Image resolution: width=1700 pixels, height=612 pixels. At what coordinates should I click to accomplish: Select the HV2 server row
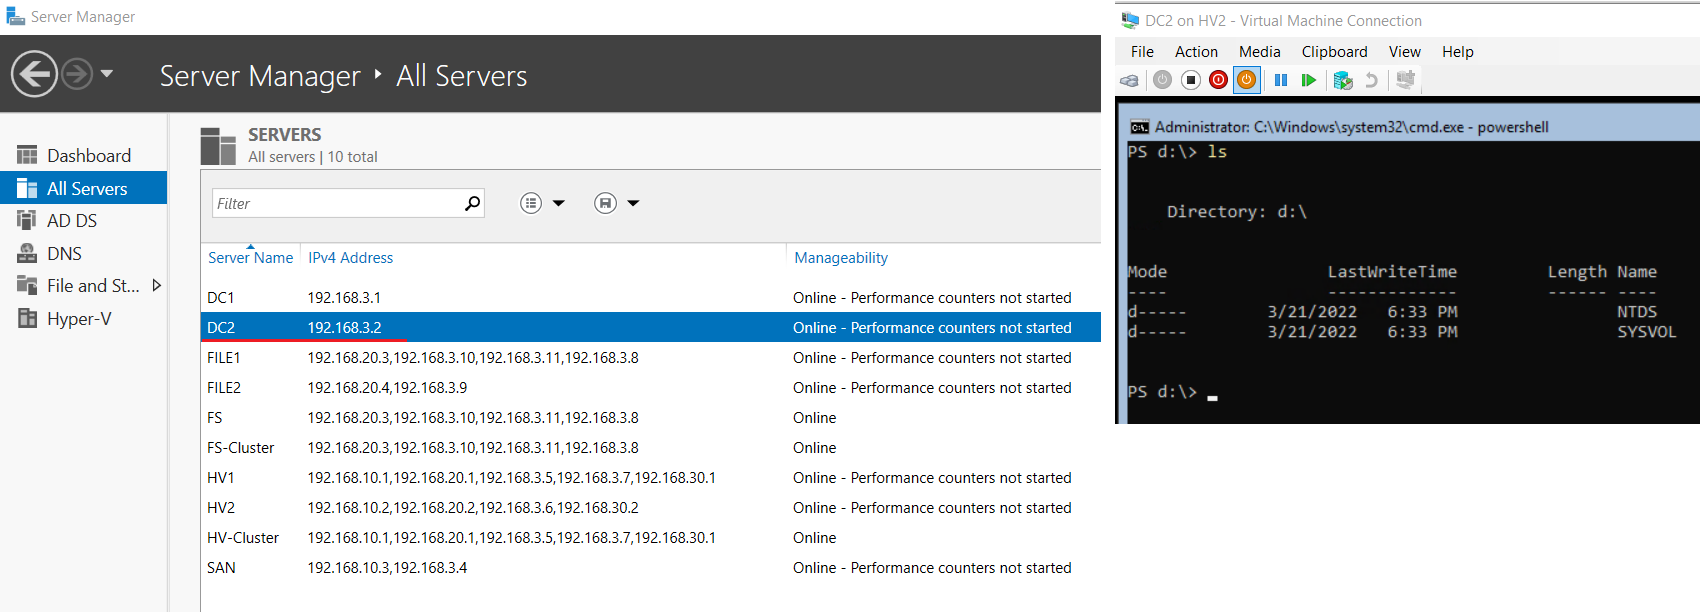[651, 507]
